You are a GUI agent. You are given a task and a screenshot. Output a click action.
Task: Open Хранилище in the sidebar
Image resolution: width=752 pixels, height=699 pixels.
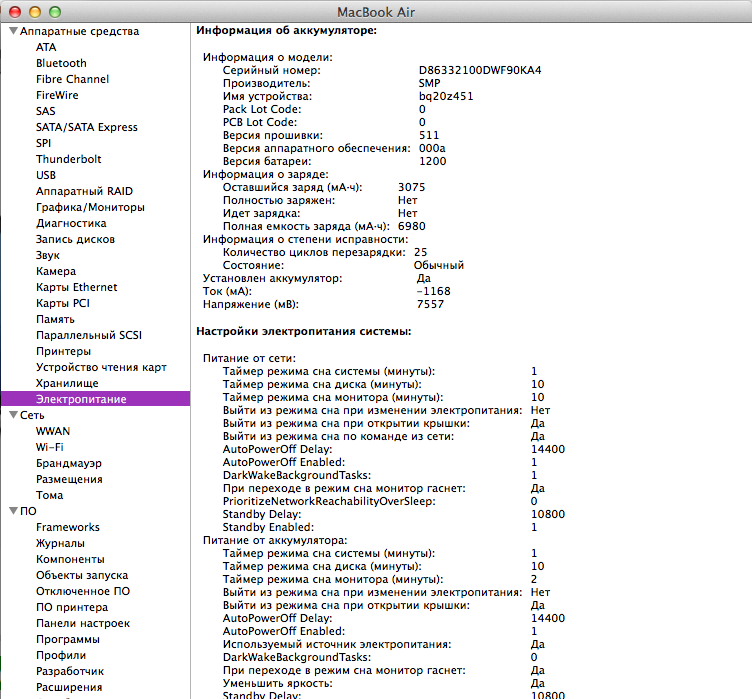coord(67,383)
